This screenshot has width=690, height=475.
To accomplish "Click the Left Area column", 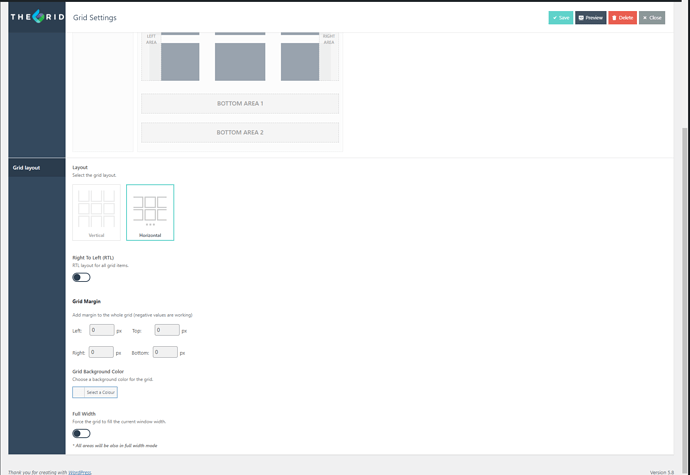I will (x=151, y=55).
